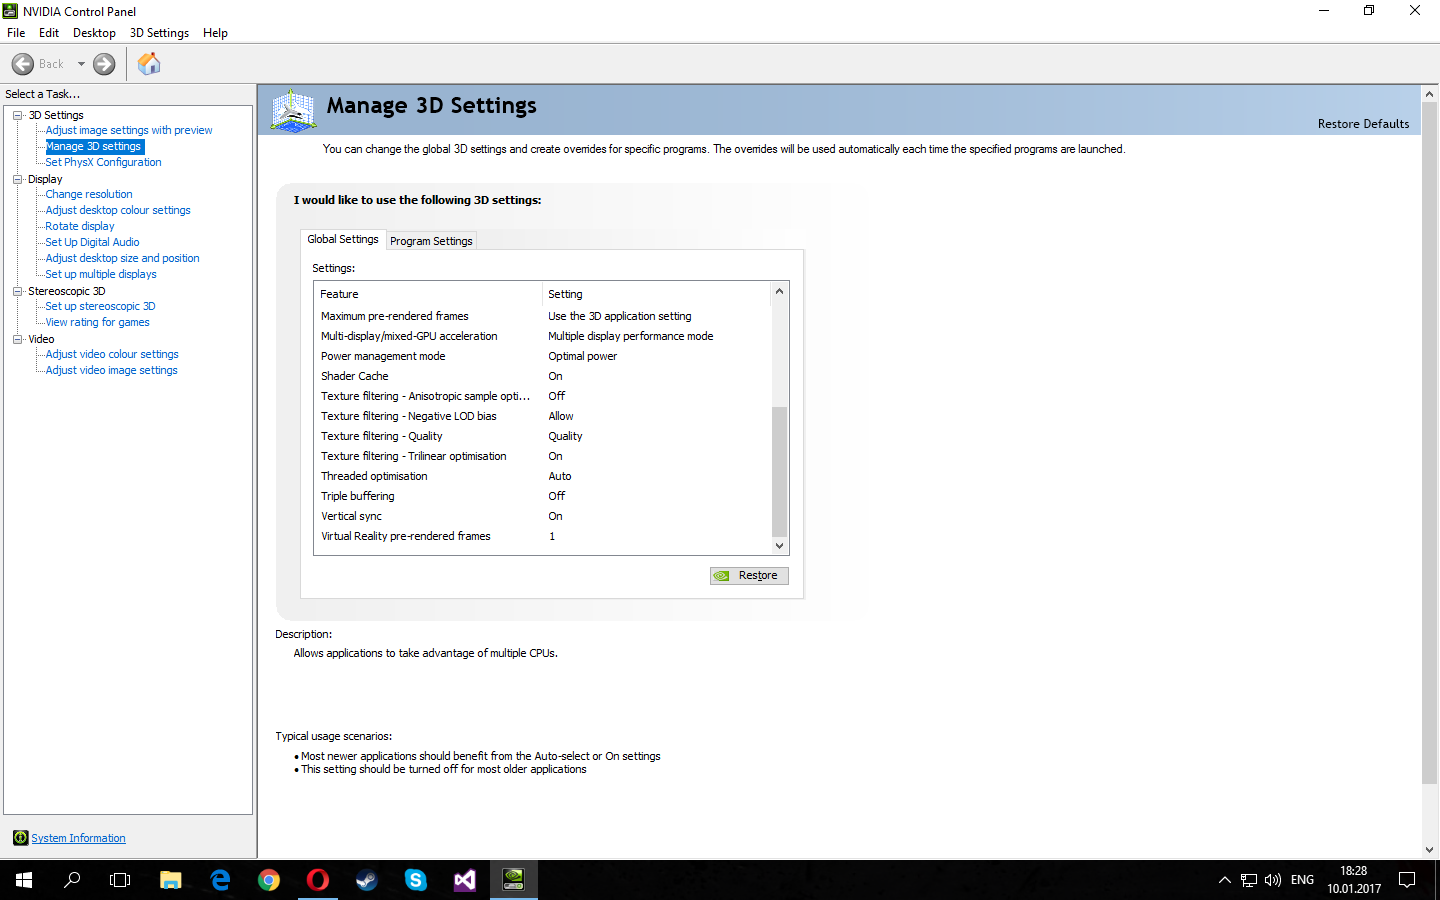Click settings list scrollbar thumb
Image resolution: width=1440 pixels, height=900 pixels.
point(780,471)
